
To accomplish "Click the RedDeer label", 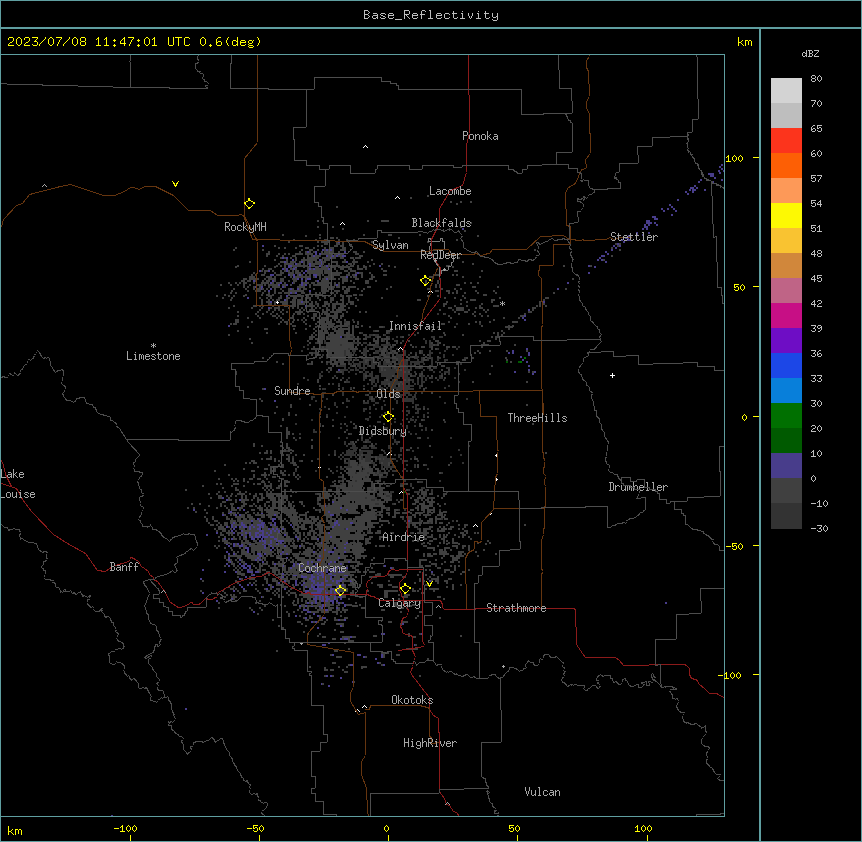I will coord(440,255).
